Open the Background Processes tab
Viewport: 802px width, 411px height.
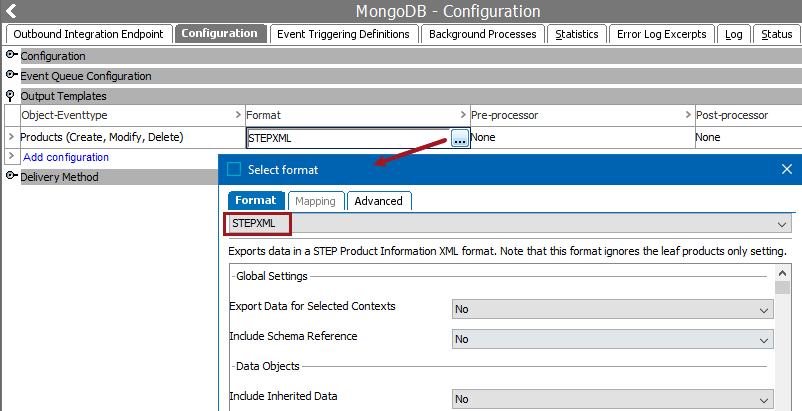[x=483, y=34]
